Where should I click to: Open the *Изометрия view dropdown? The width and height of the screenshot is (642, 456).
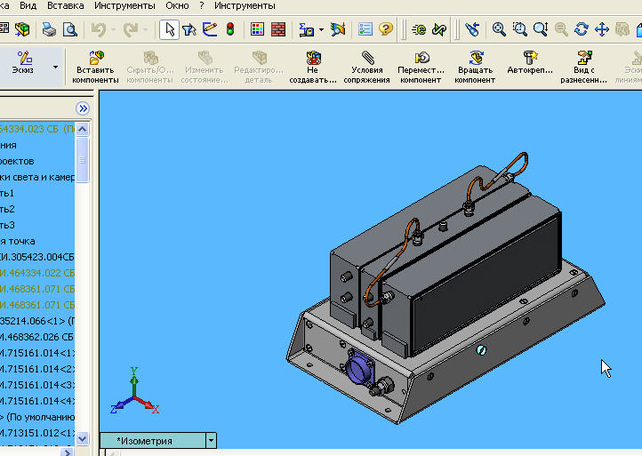point(210,440)
